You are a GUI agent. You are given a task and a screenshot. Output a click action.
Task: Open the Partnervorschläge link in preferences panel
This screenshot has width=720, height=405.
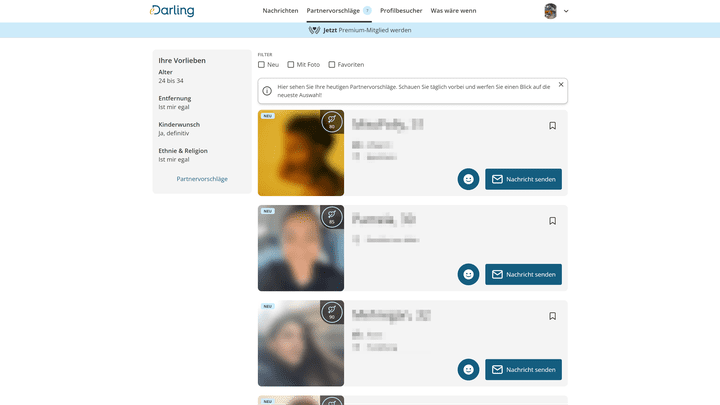[202, 179]
